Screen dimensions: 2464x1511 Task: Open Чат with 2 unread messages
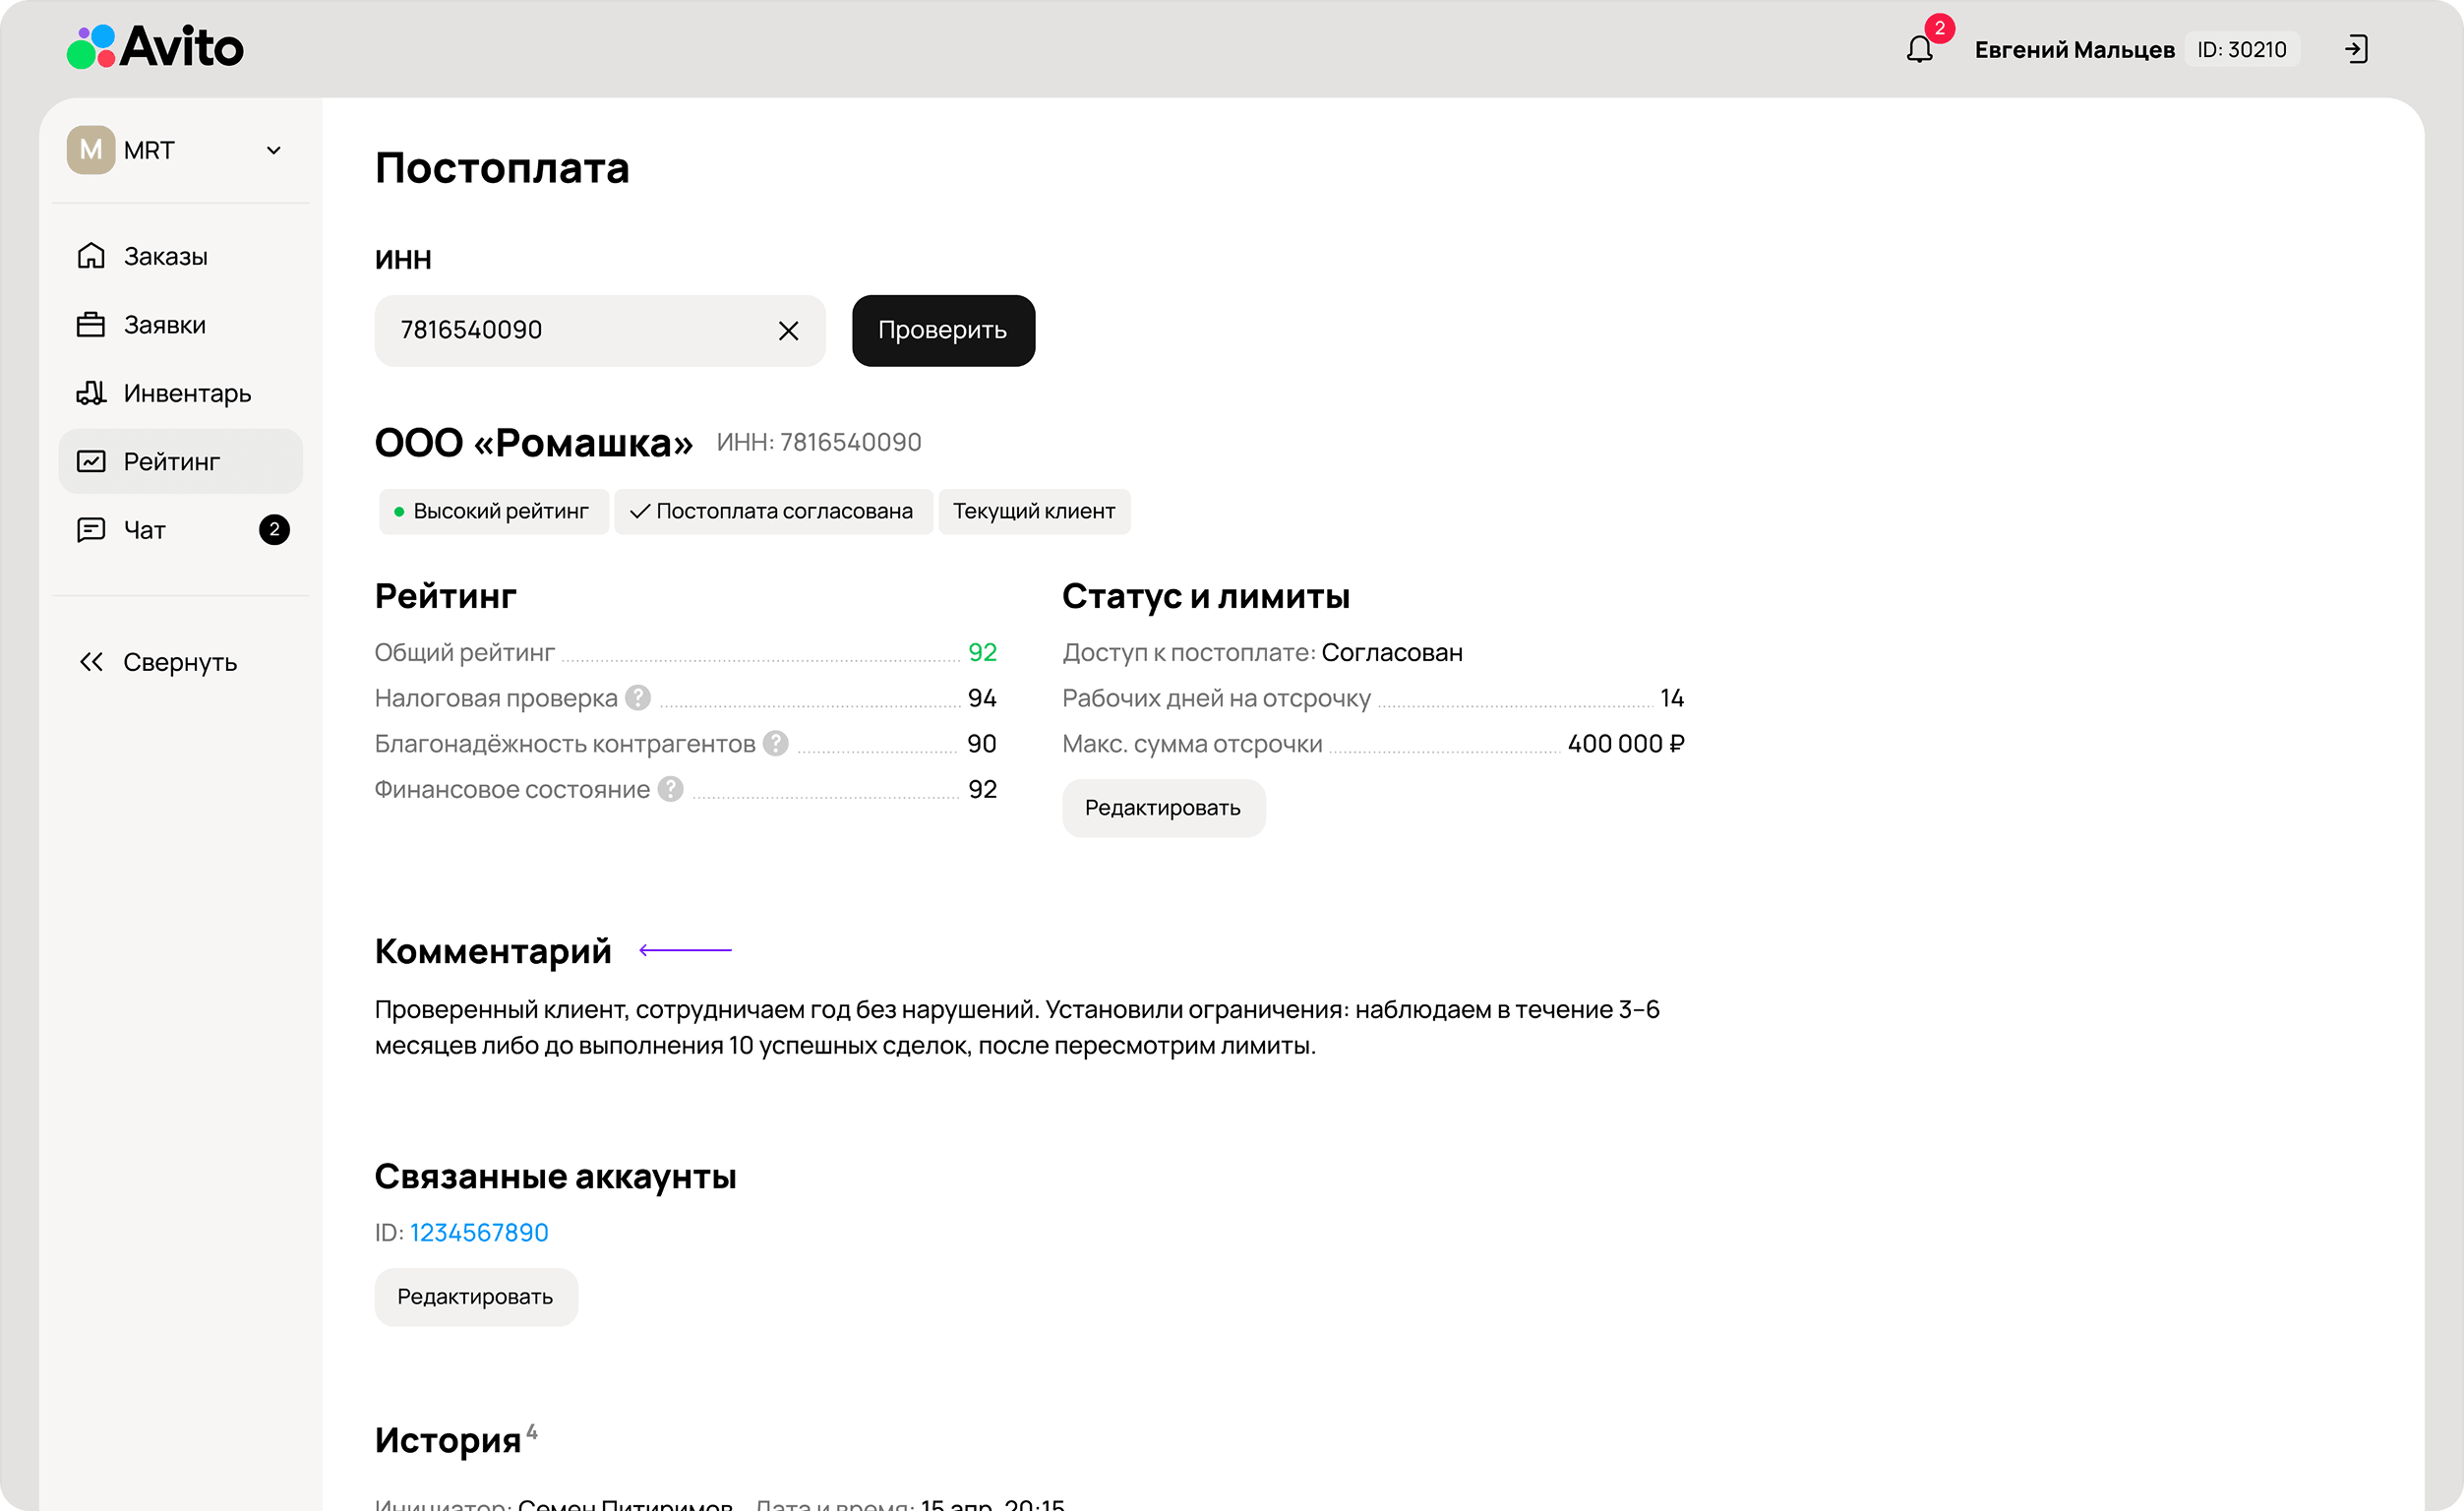145,530
